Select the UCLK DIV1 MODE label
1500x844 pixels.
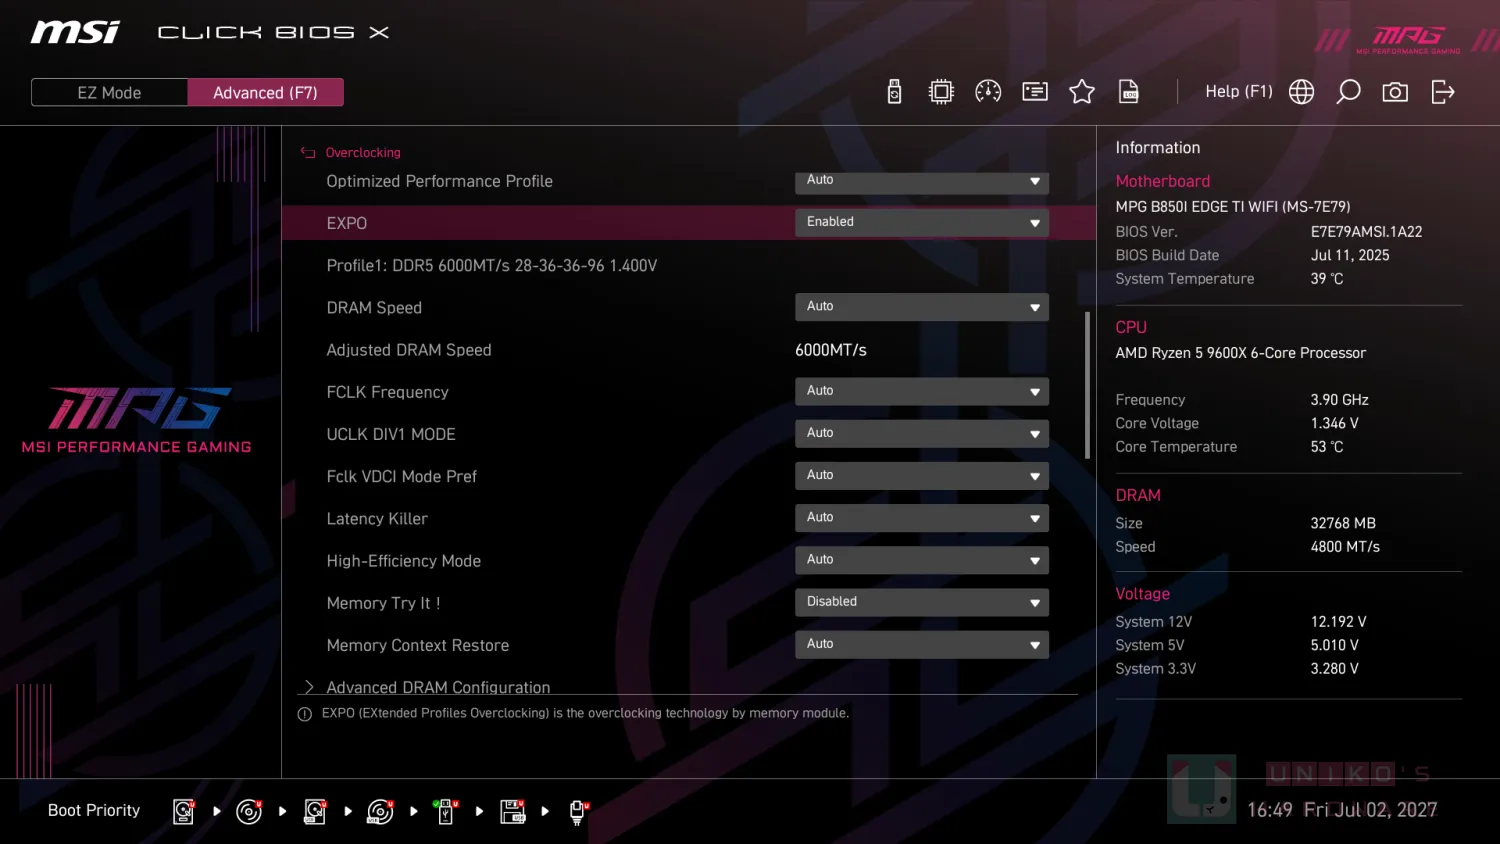coord(391,434)
